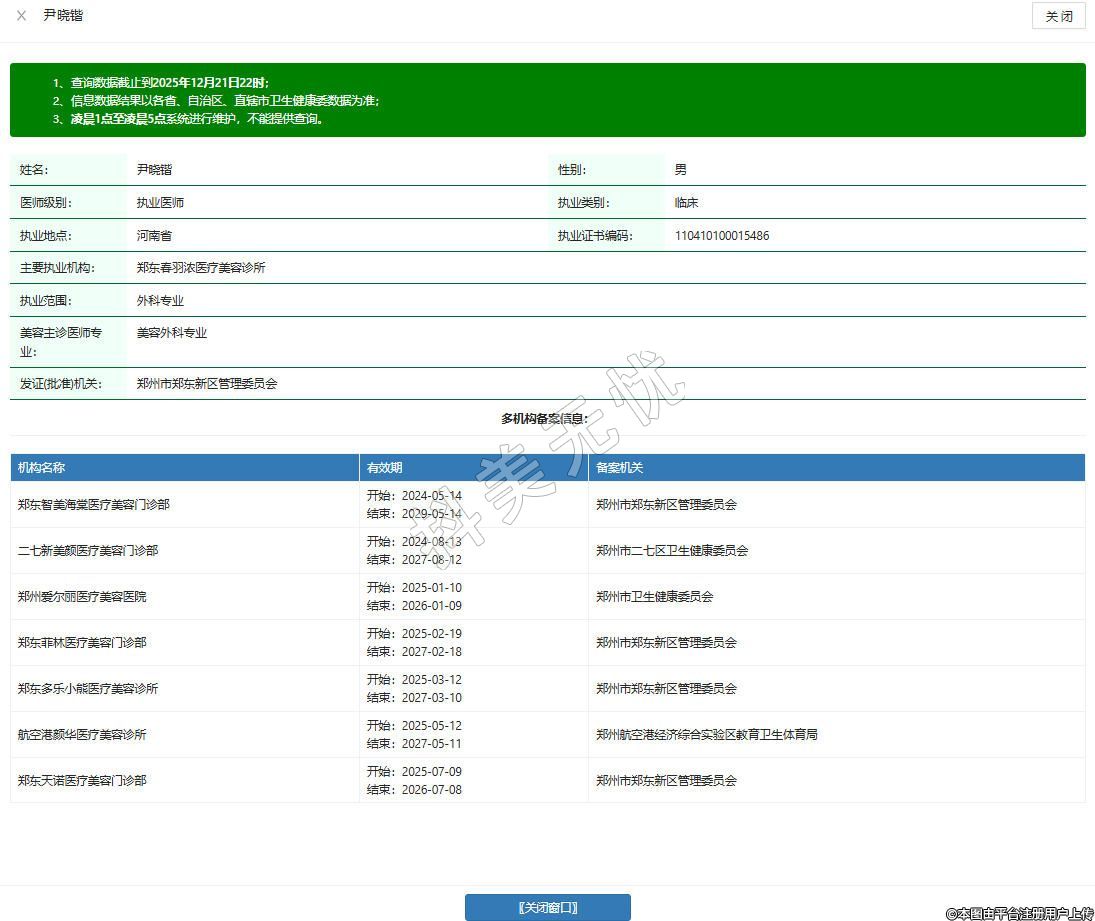Select the 航空港颜华医疗美容诊所 entry
Screen dimensions: 1095x921
(82, 735)
